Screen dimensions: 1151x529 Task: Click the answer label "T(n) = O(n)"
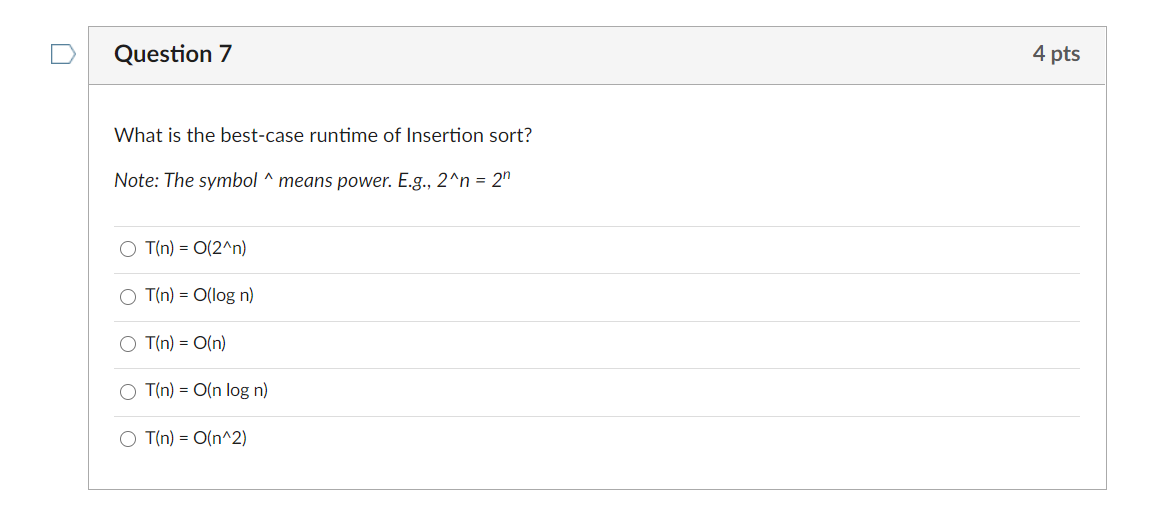[x=185, y=343]
